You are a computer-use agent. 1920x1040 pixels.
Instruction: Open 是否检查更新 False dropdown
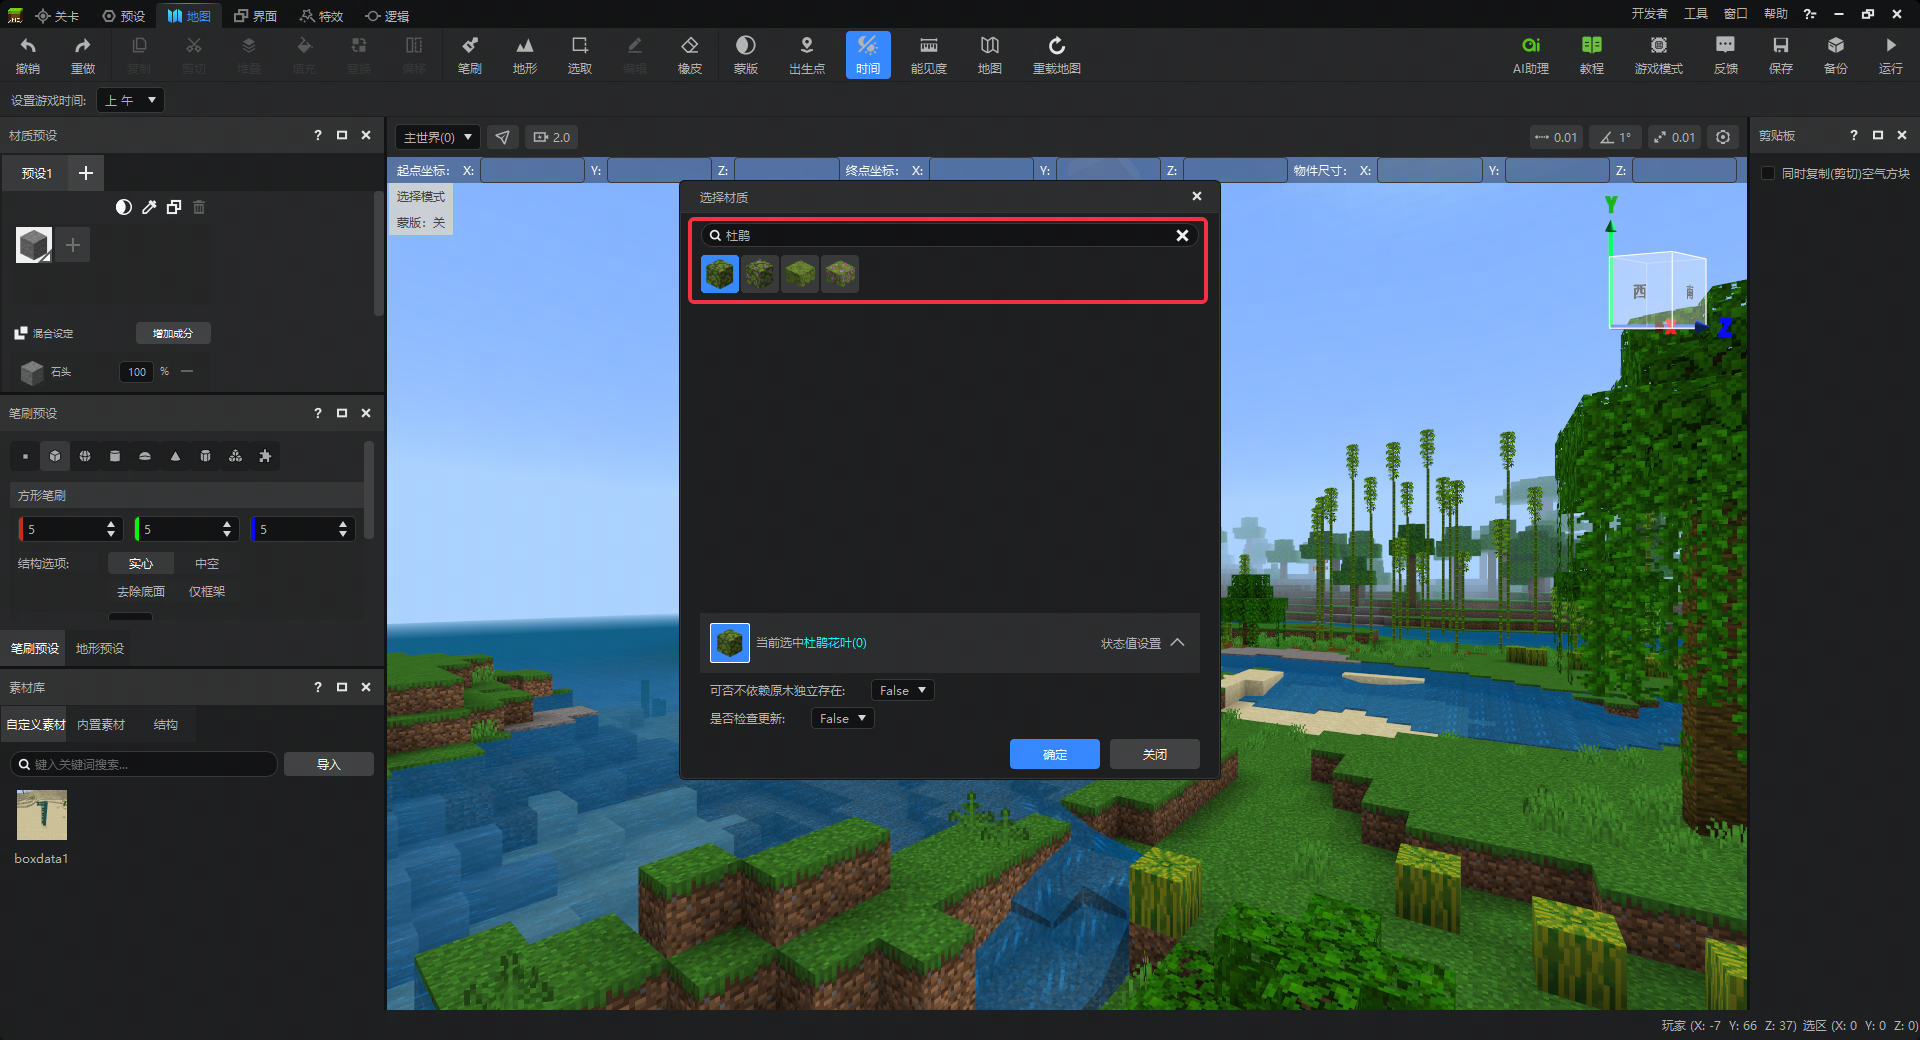[843, 718]
